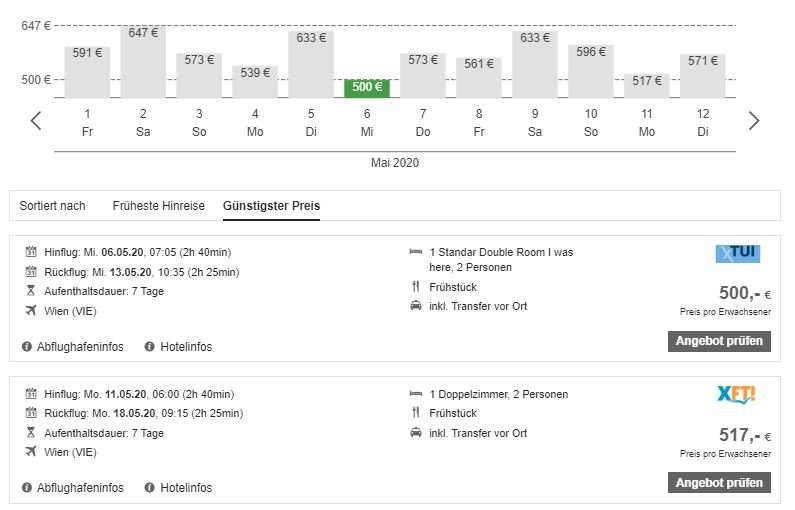Select the green 500 € price bar

pos(367,88)
